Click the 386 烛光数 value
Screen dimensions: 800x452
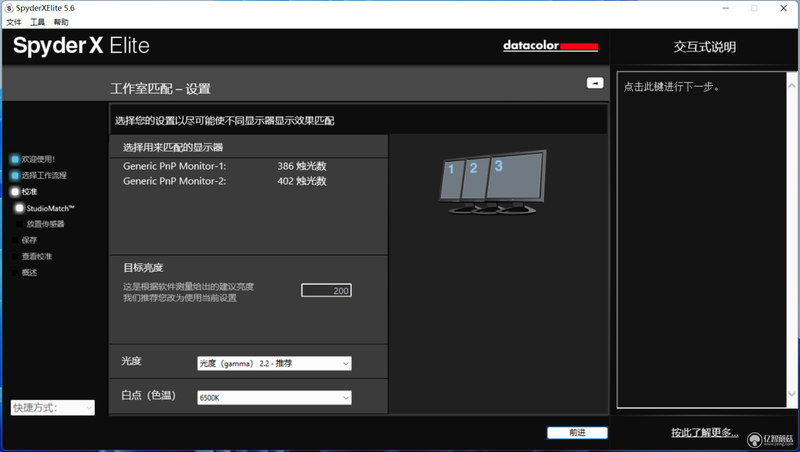tap(302, 166)
